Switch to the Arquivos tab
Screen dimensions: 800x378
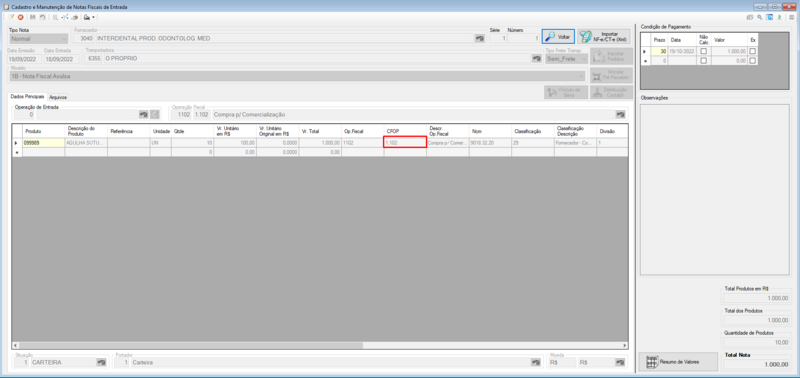point(58,97)
